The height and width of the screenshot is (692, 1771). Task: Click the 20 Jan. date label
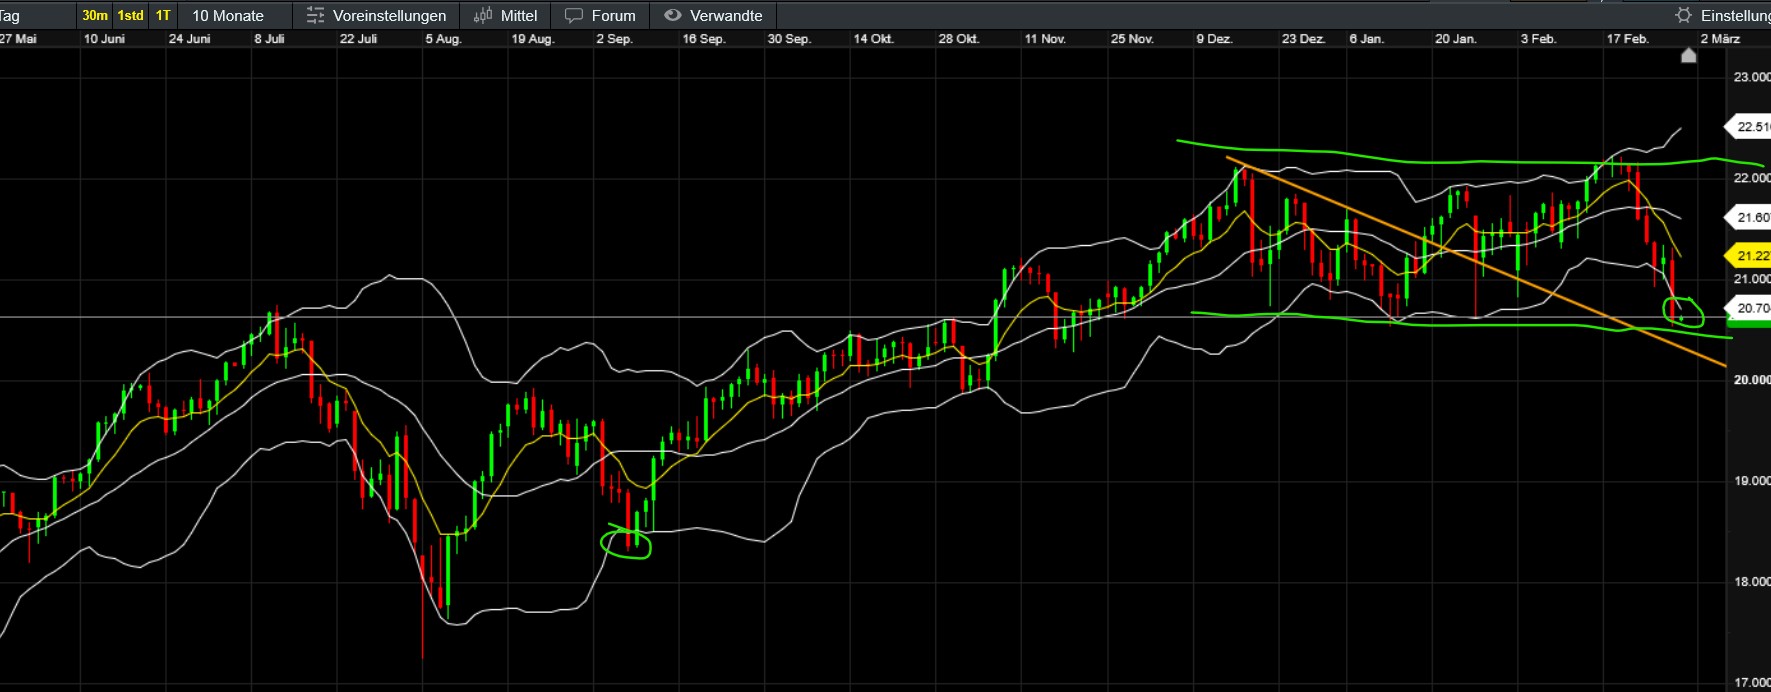(x=1455, y=39)
